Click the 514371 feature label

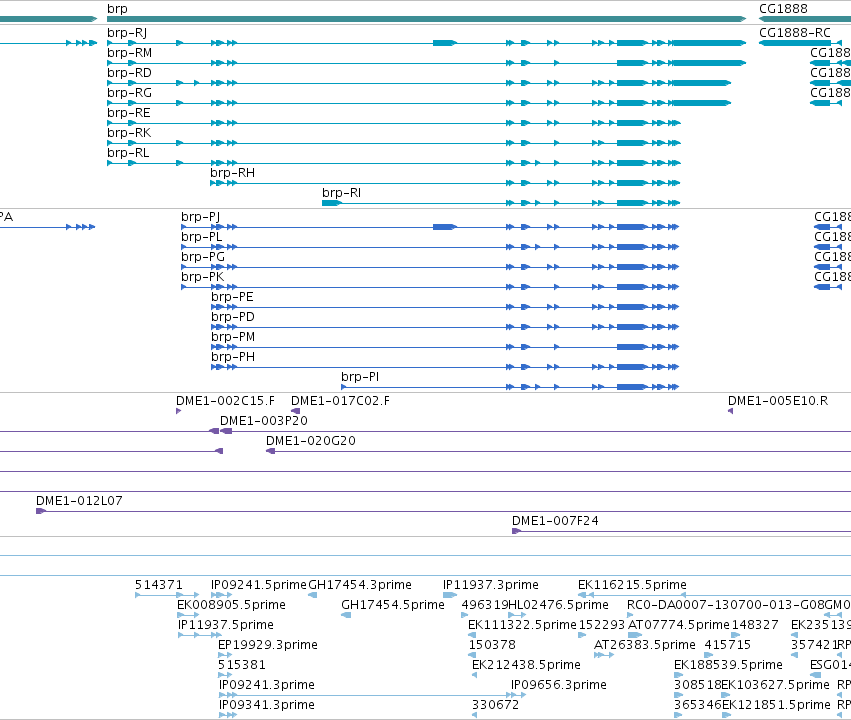pyautogui.click(x=158, y=585)
